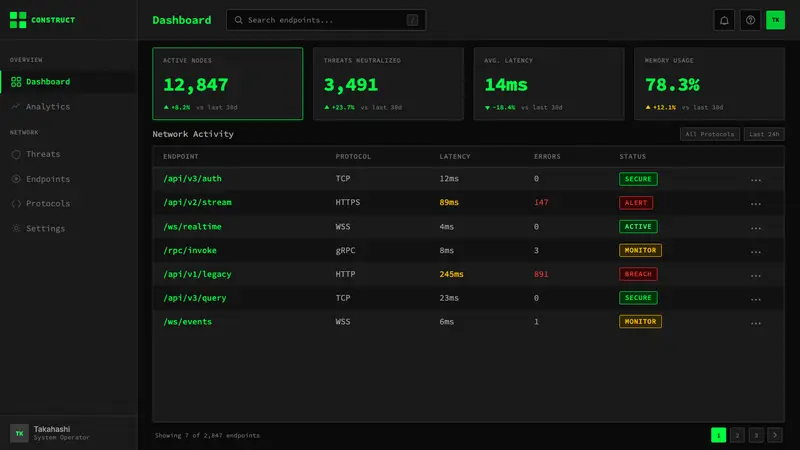Open the notifications bell

point(724,20)
